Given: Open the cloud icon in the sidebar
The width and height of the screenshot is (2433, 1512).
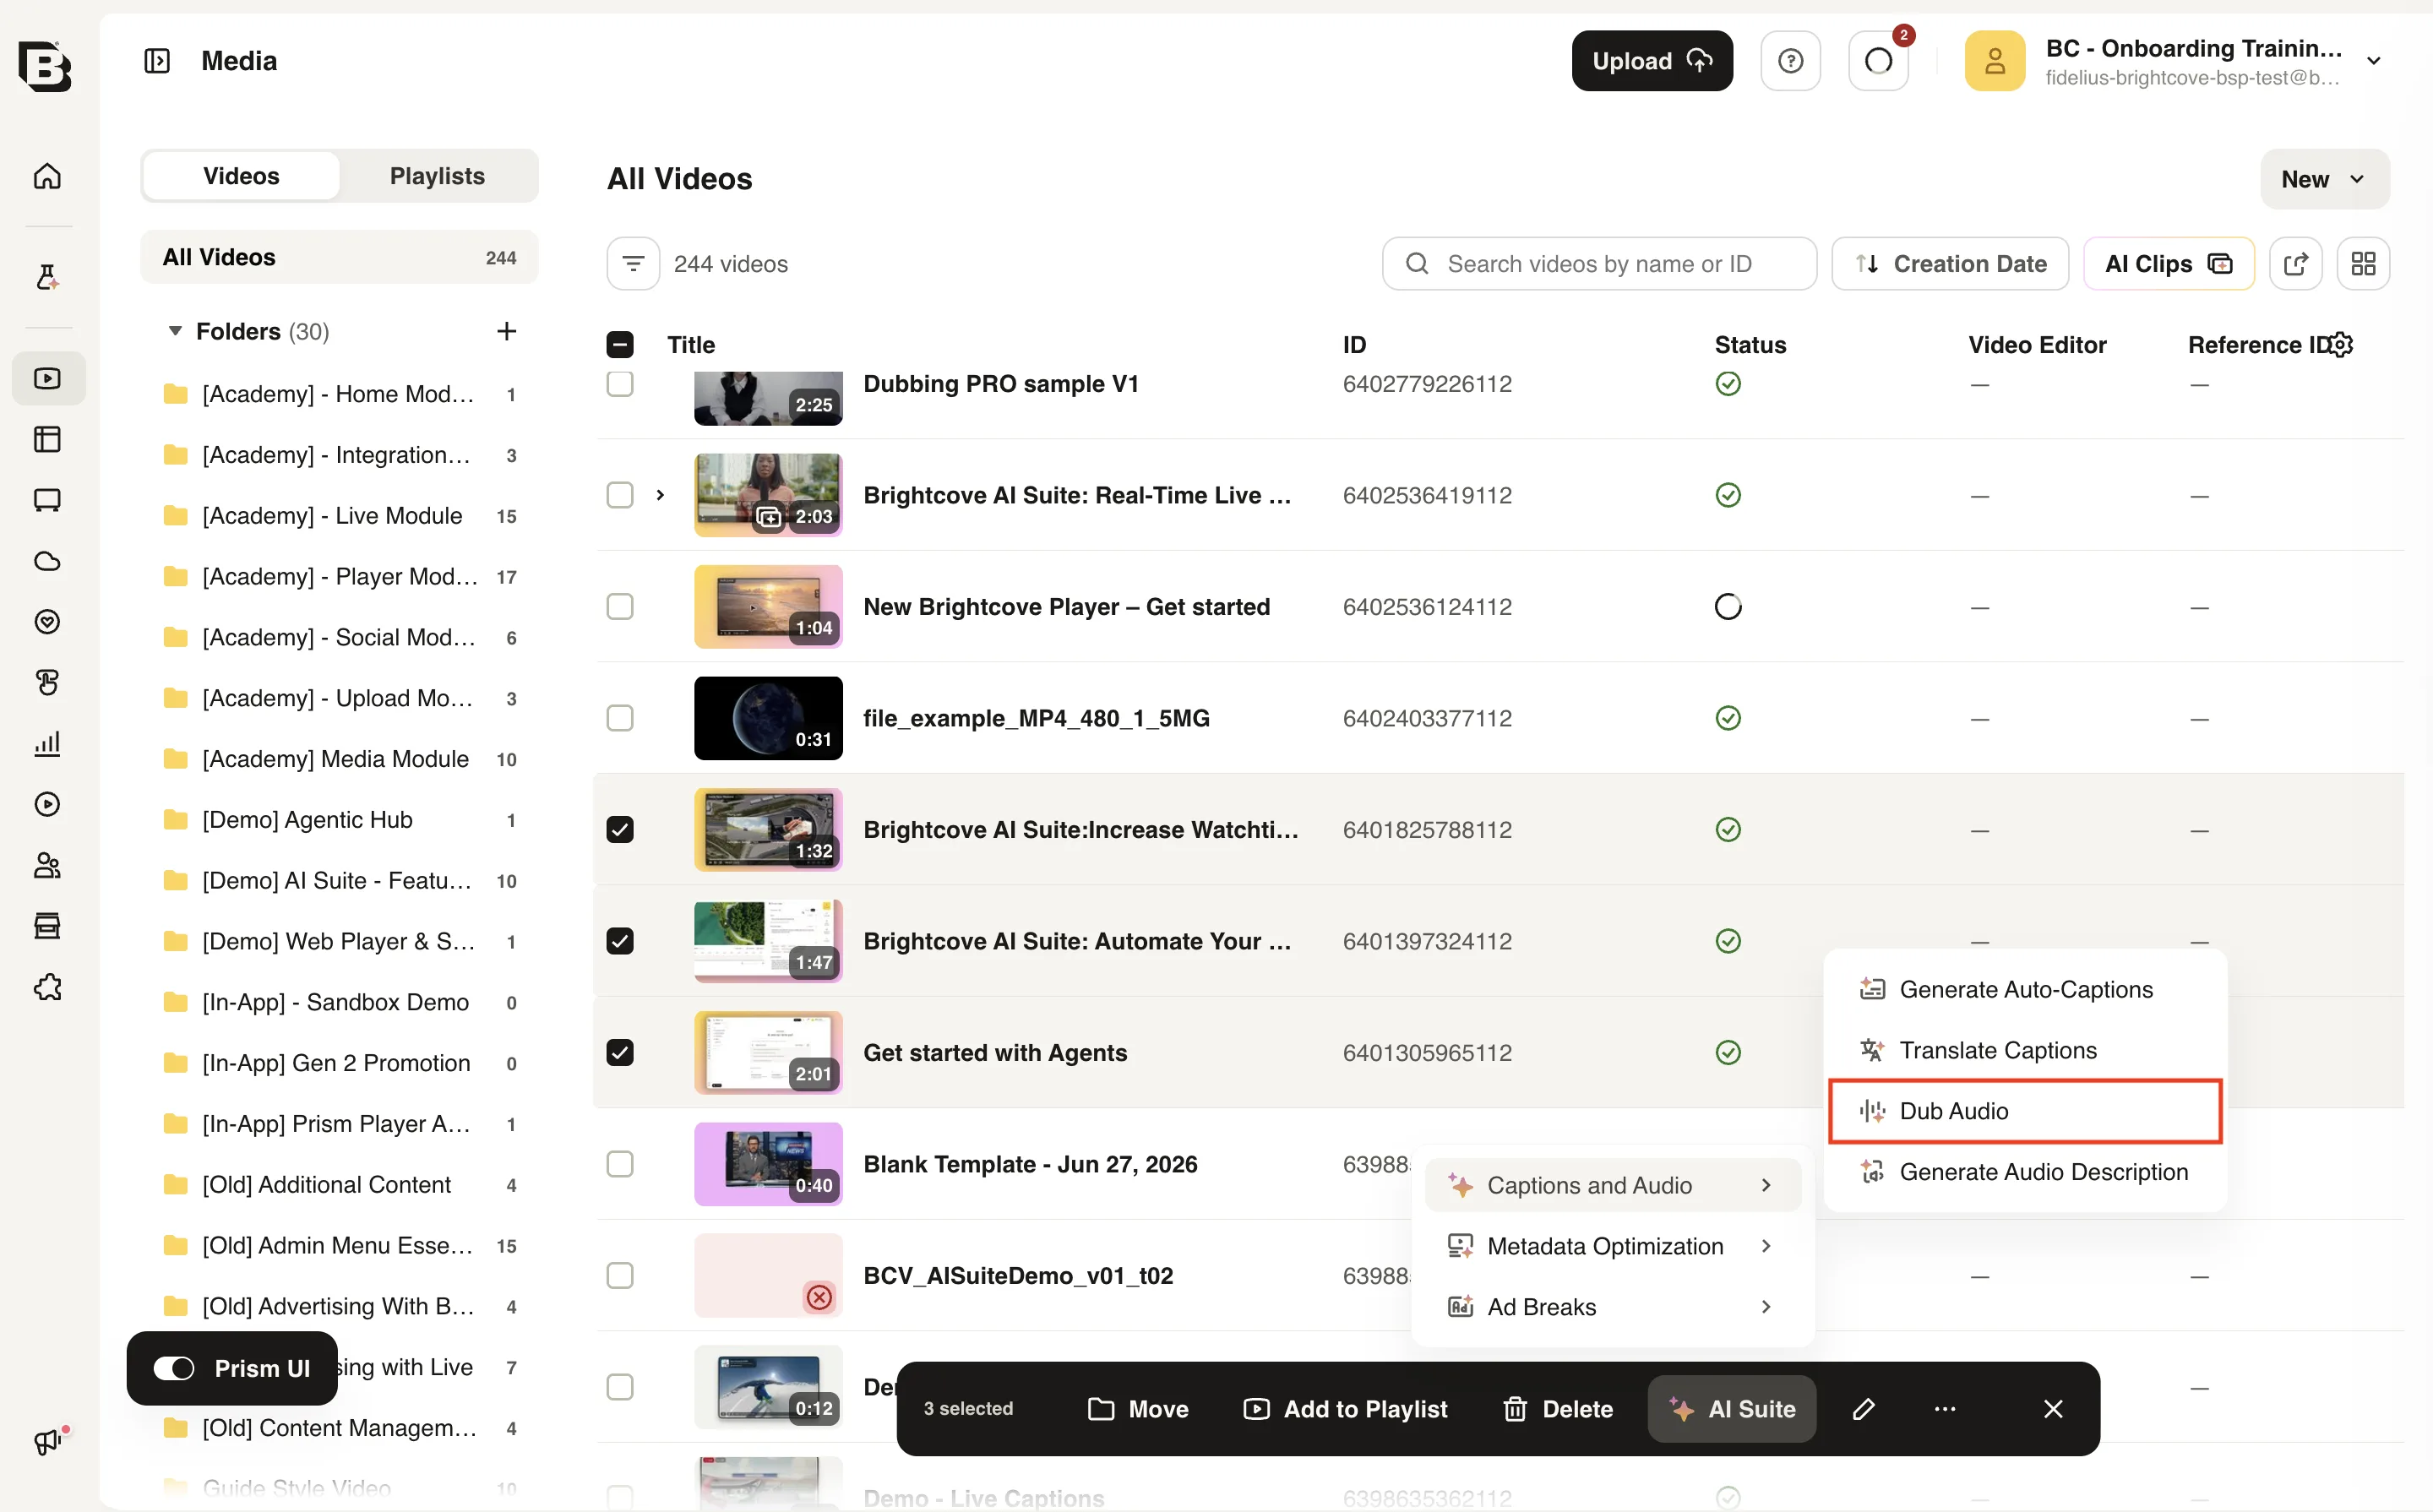Looking at the screenshot, I should 47,561.
